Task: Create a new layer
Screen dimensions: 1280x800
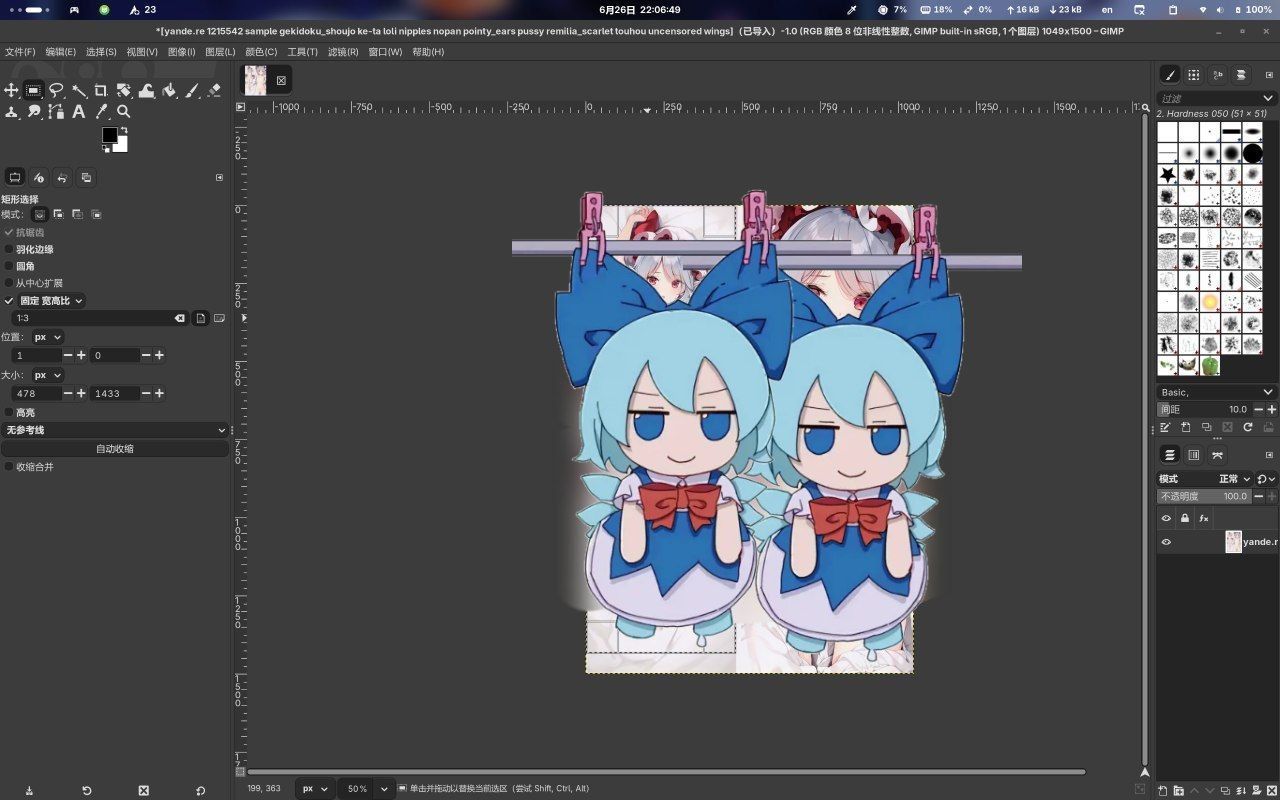Action: click(1164, 791)
